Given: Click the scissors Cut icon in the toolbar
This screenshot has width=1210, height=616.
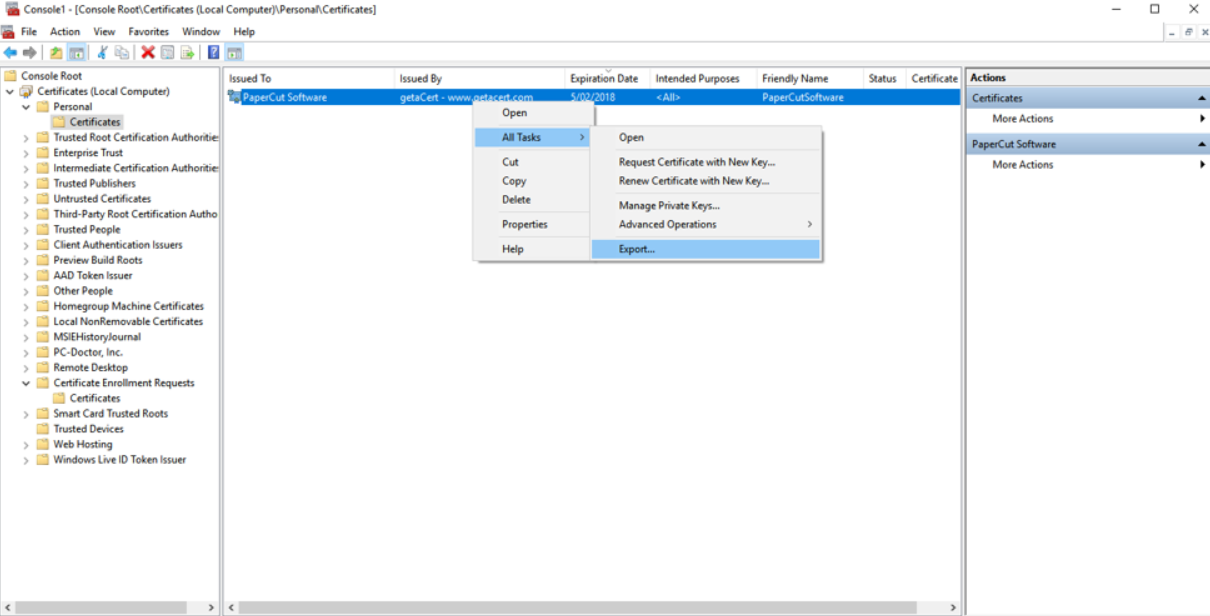Looking at the screenshot, I should (x=102, y=53).
